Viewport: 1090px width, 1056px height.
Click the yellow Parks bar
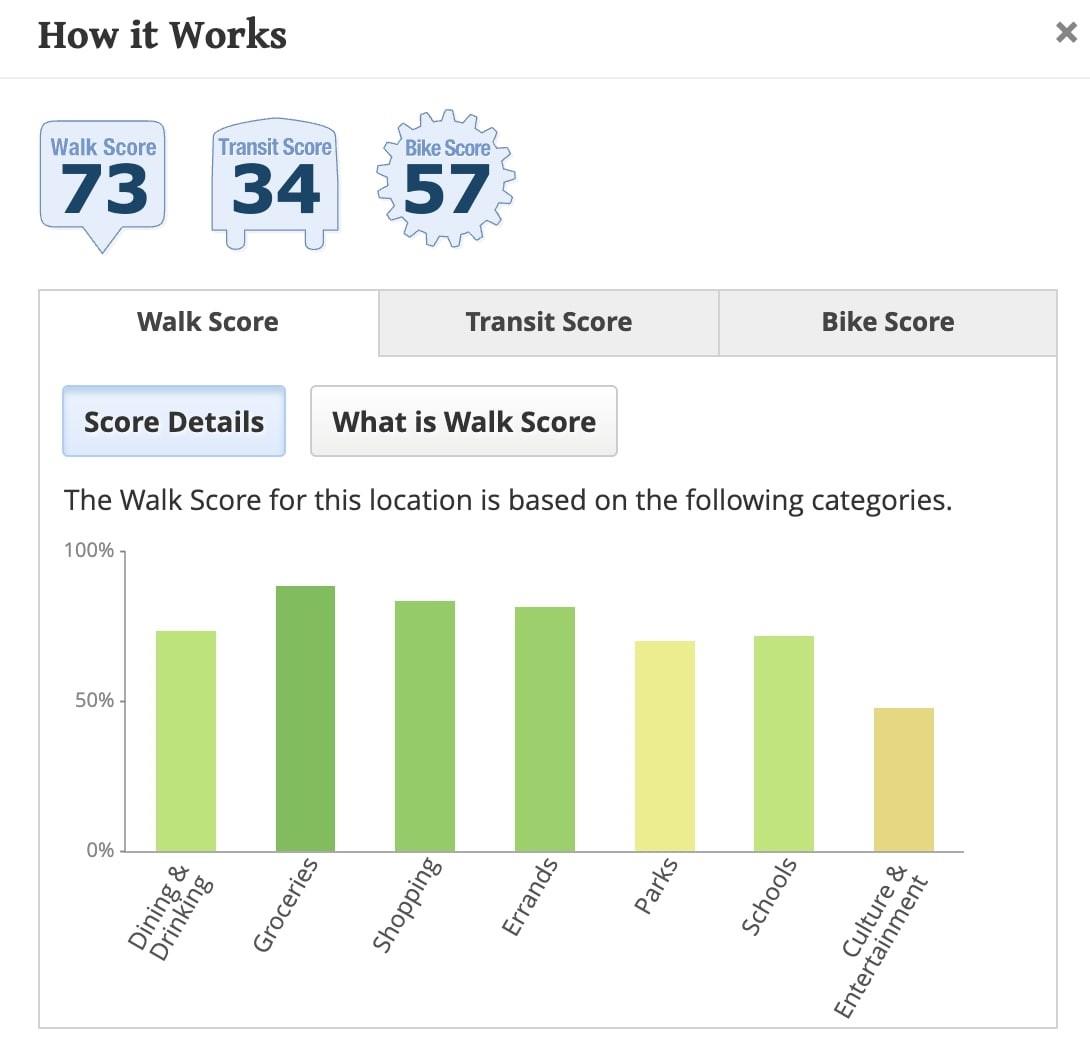665,746
